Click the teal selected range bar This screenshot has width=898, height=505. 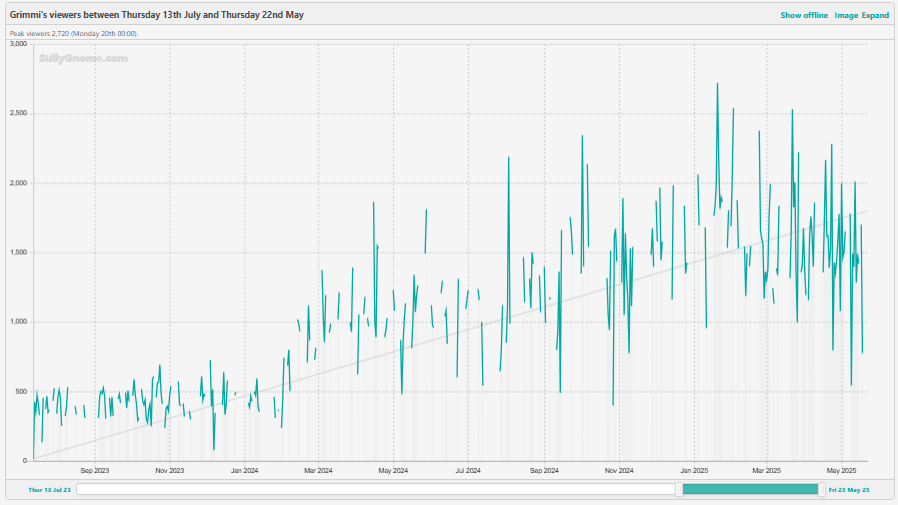click(x=750, y=489)
